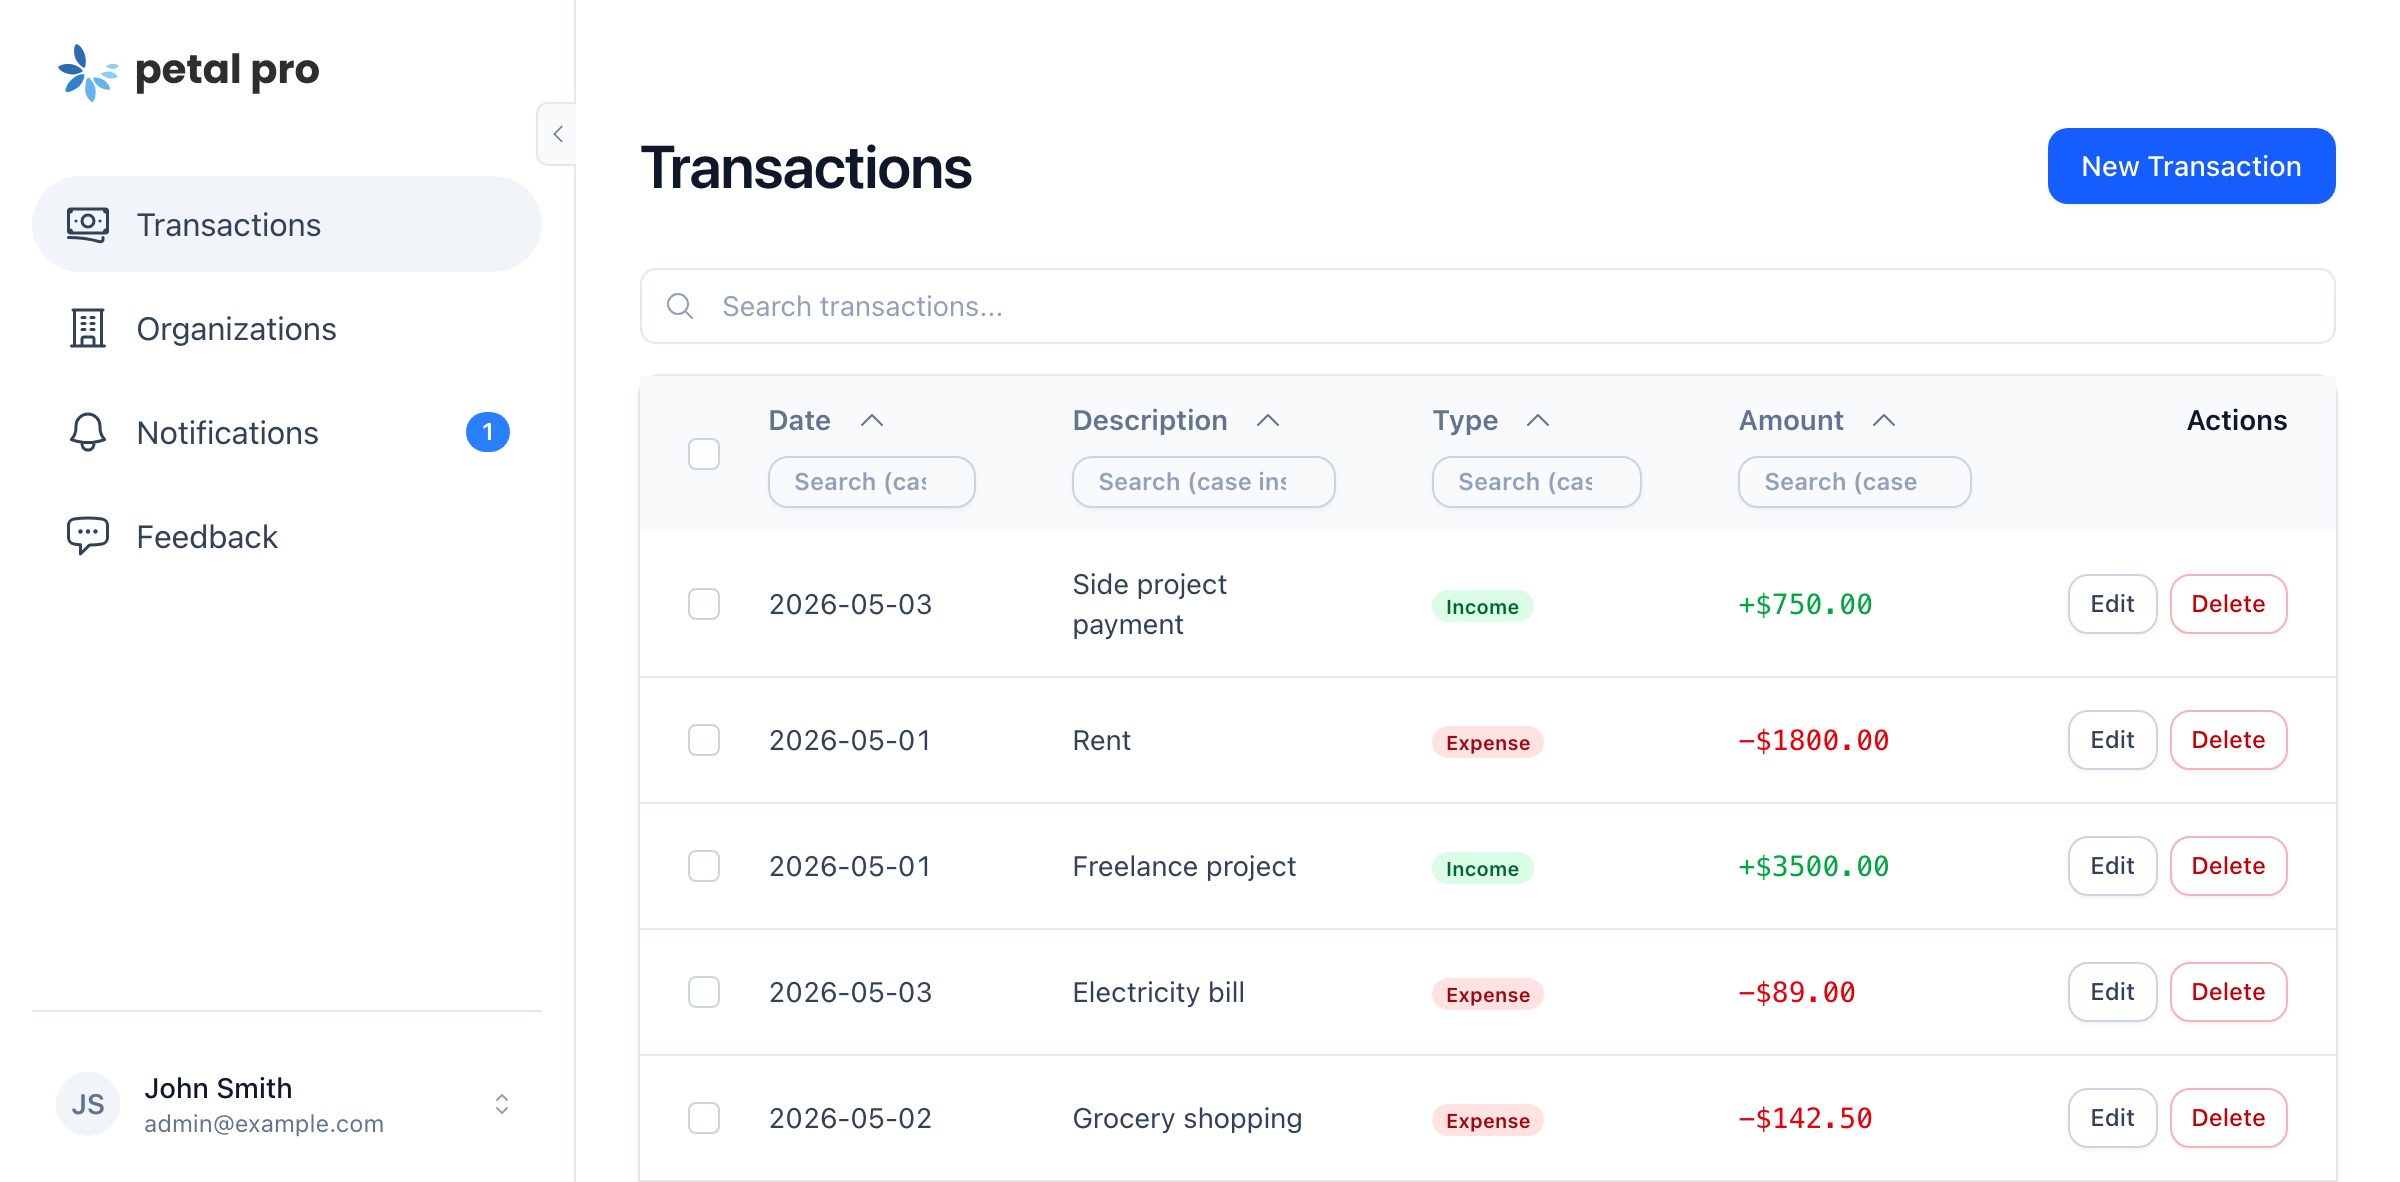Check the Electricity bill row checkbox
The image size is (2400, 1182).
pyautogui.click(x=704, y=992)
